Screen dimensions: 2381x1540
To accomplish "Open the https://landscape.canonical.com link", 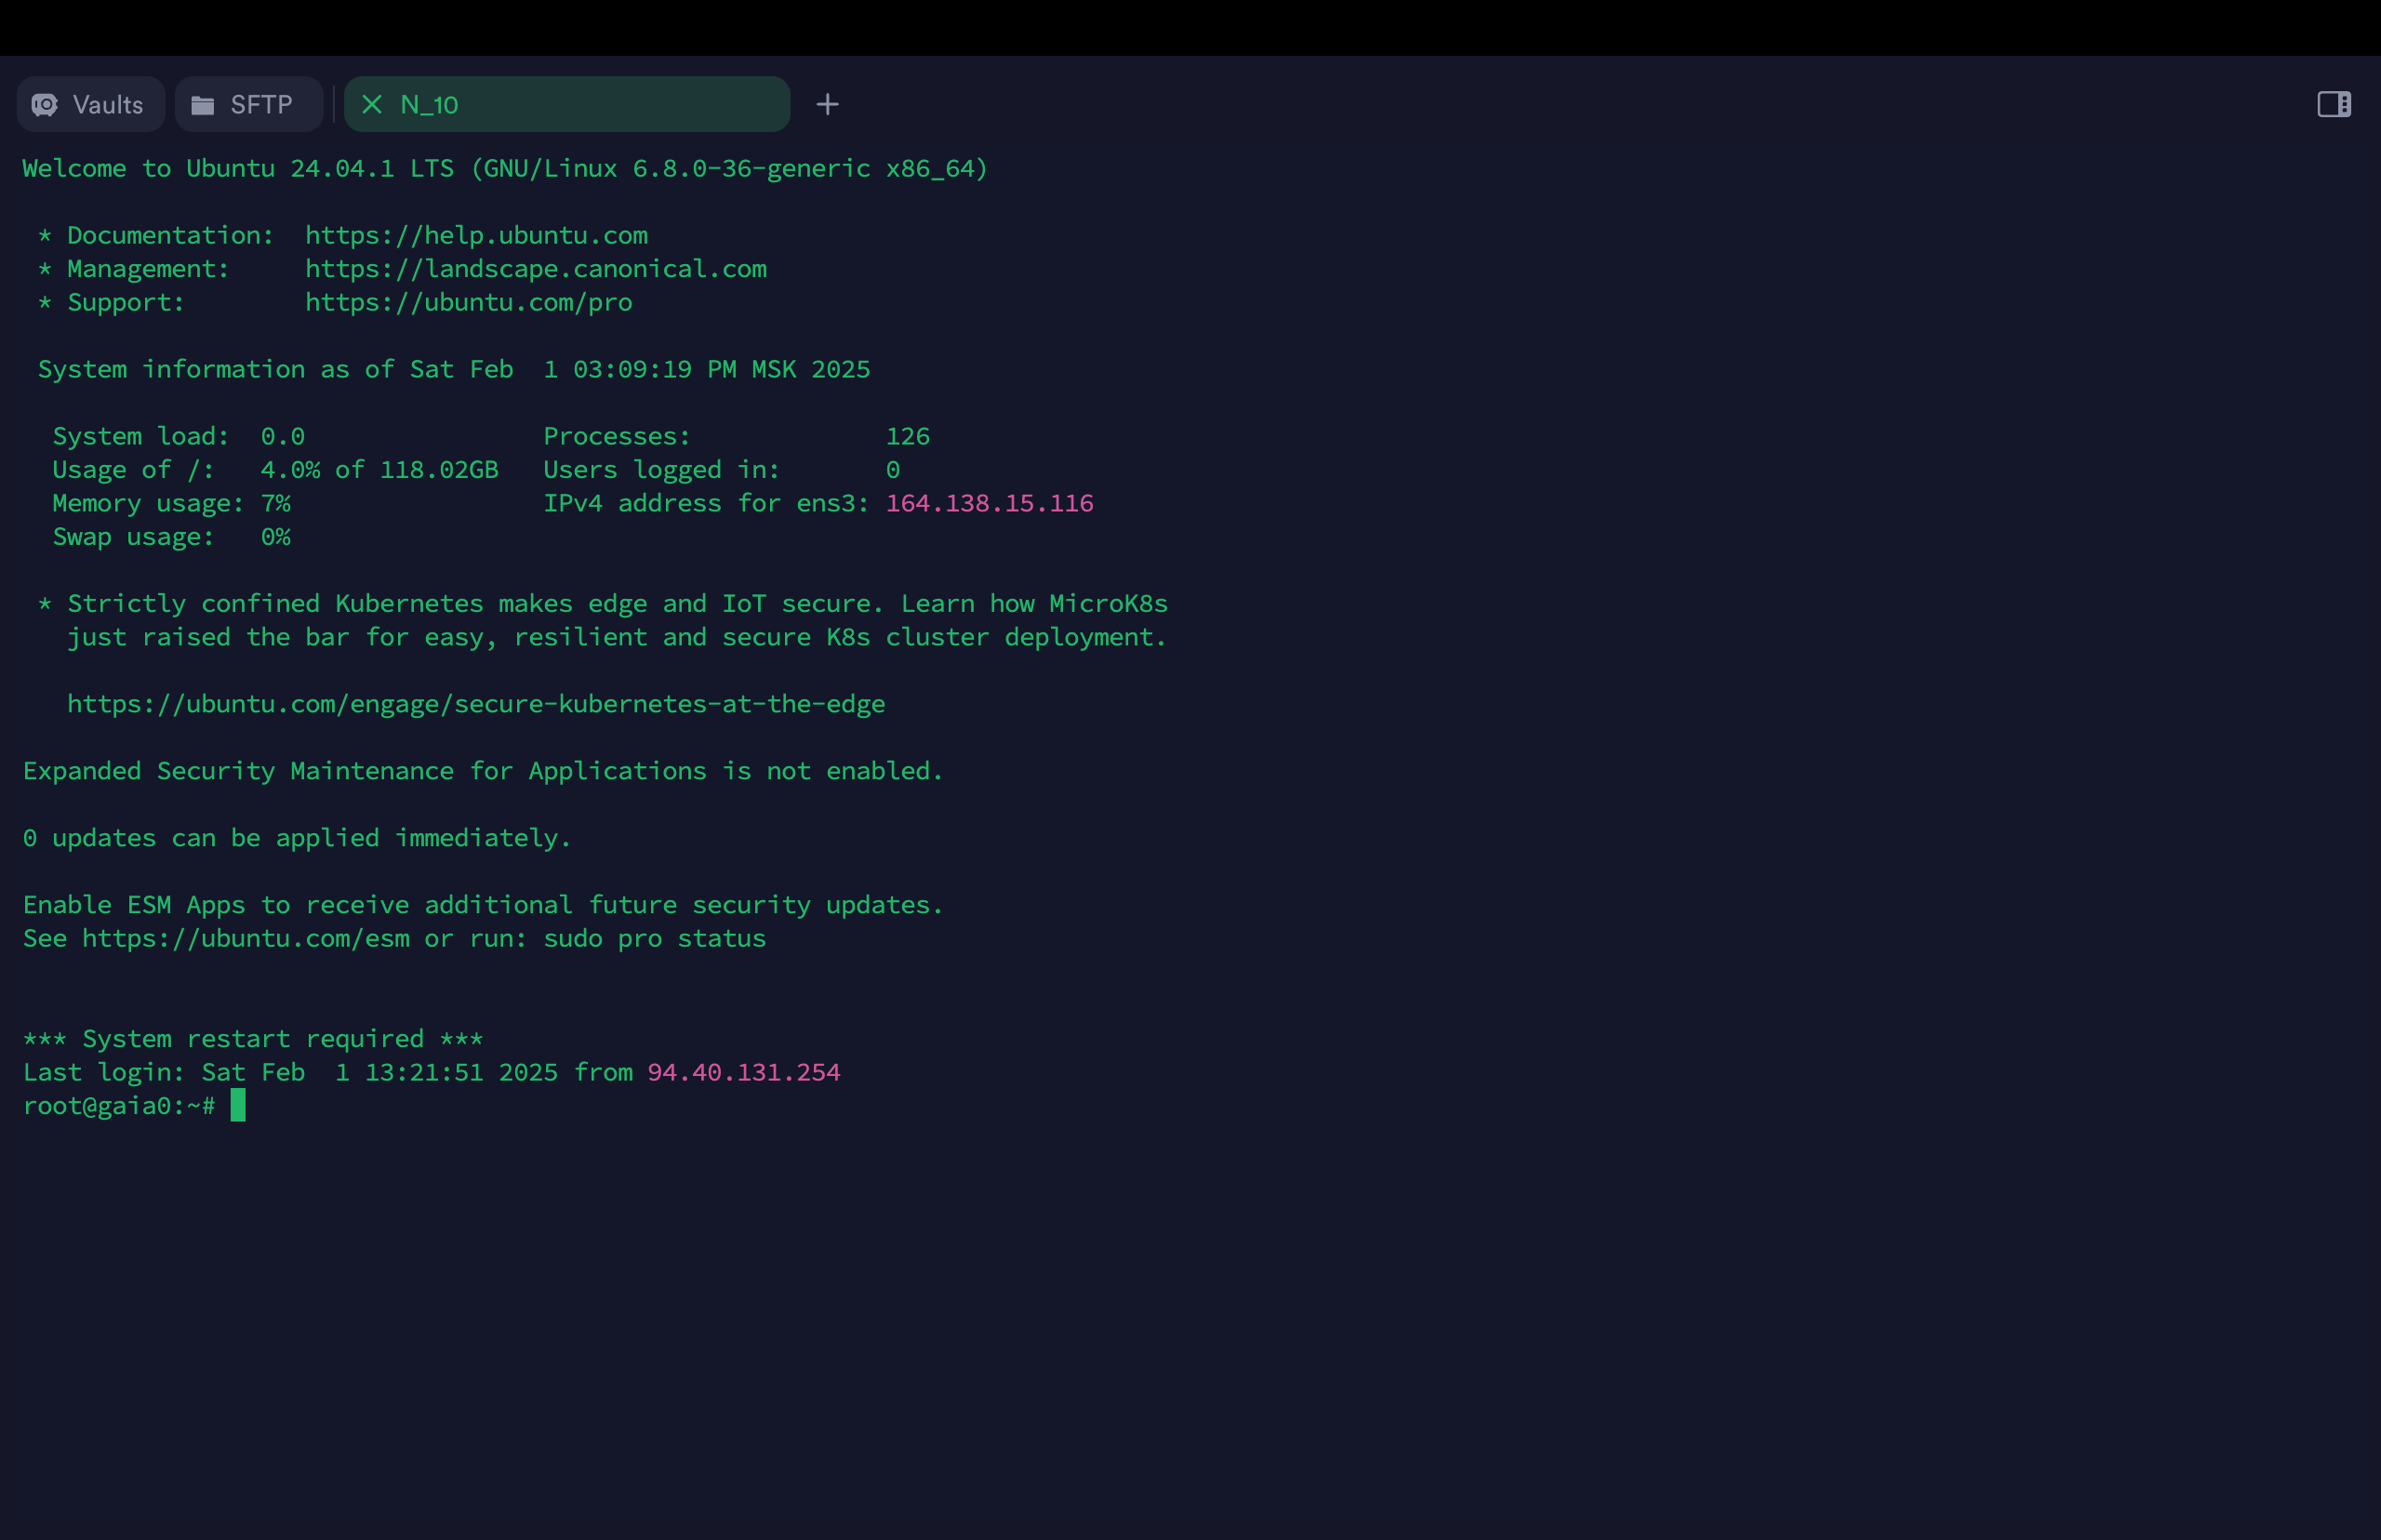I will (536, 269).
